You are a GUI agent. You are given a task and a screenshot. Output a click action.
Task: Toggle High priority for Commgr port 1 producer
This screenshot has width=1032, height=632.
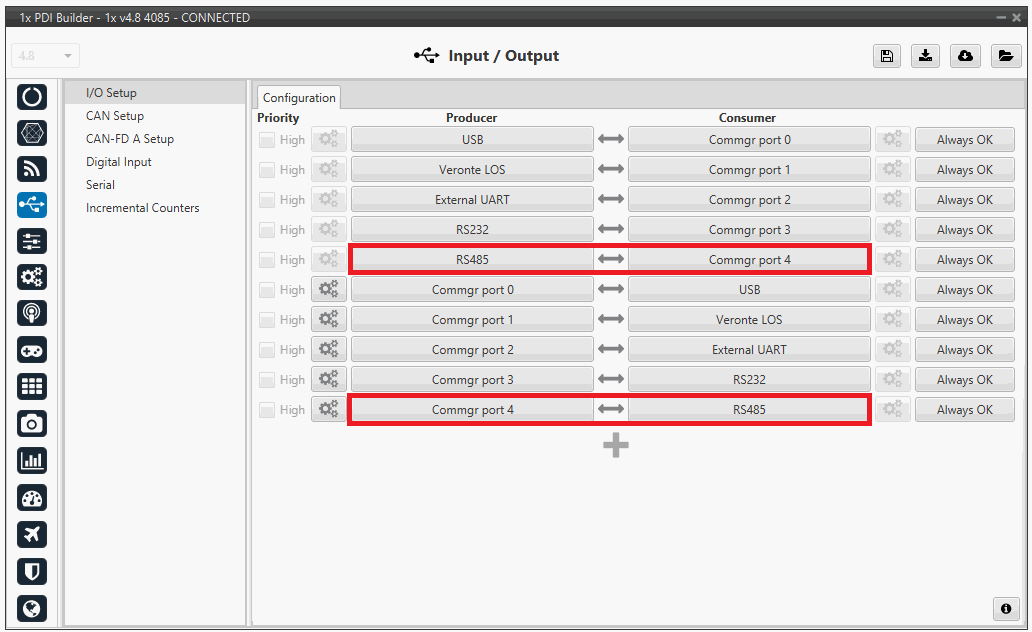click(267, 320)
